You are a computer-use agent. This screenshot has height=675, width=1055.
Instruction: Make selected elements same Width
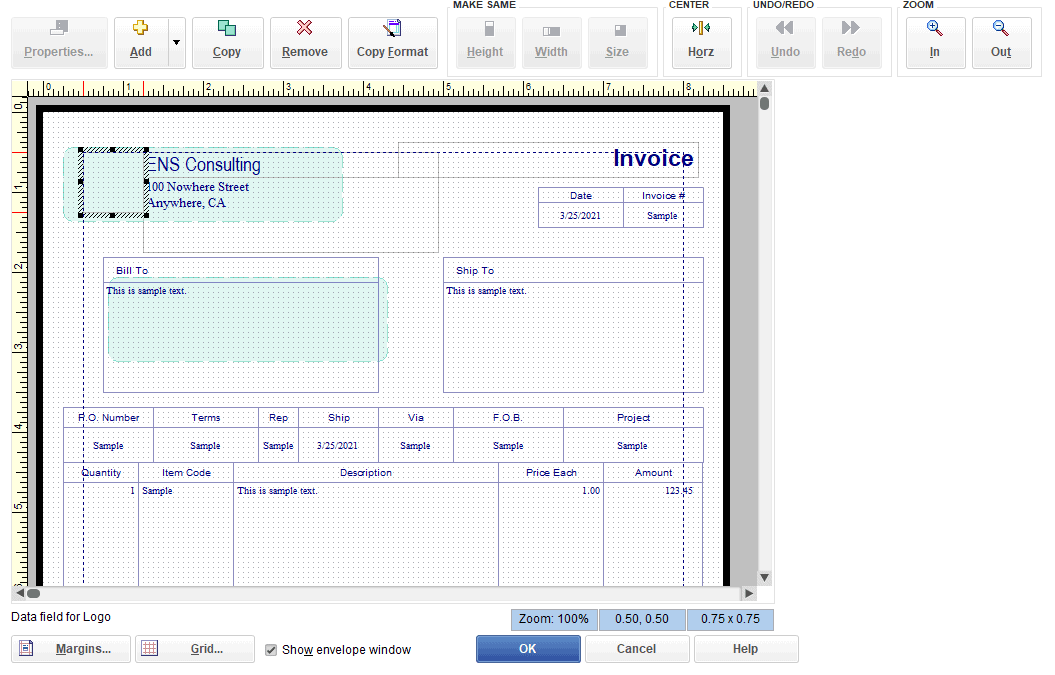pyautogui.click(x=552, y=43)
